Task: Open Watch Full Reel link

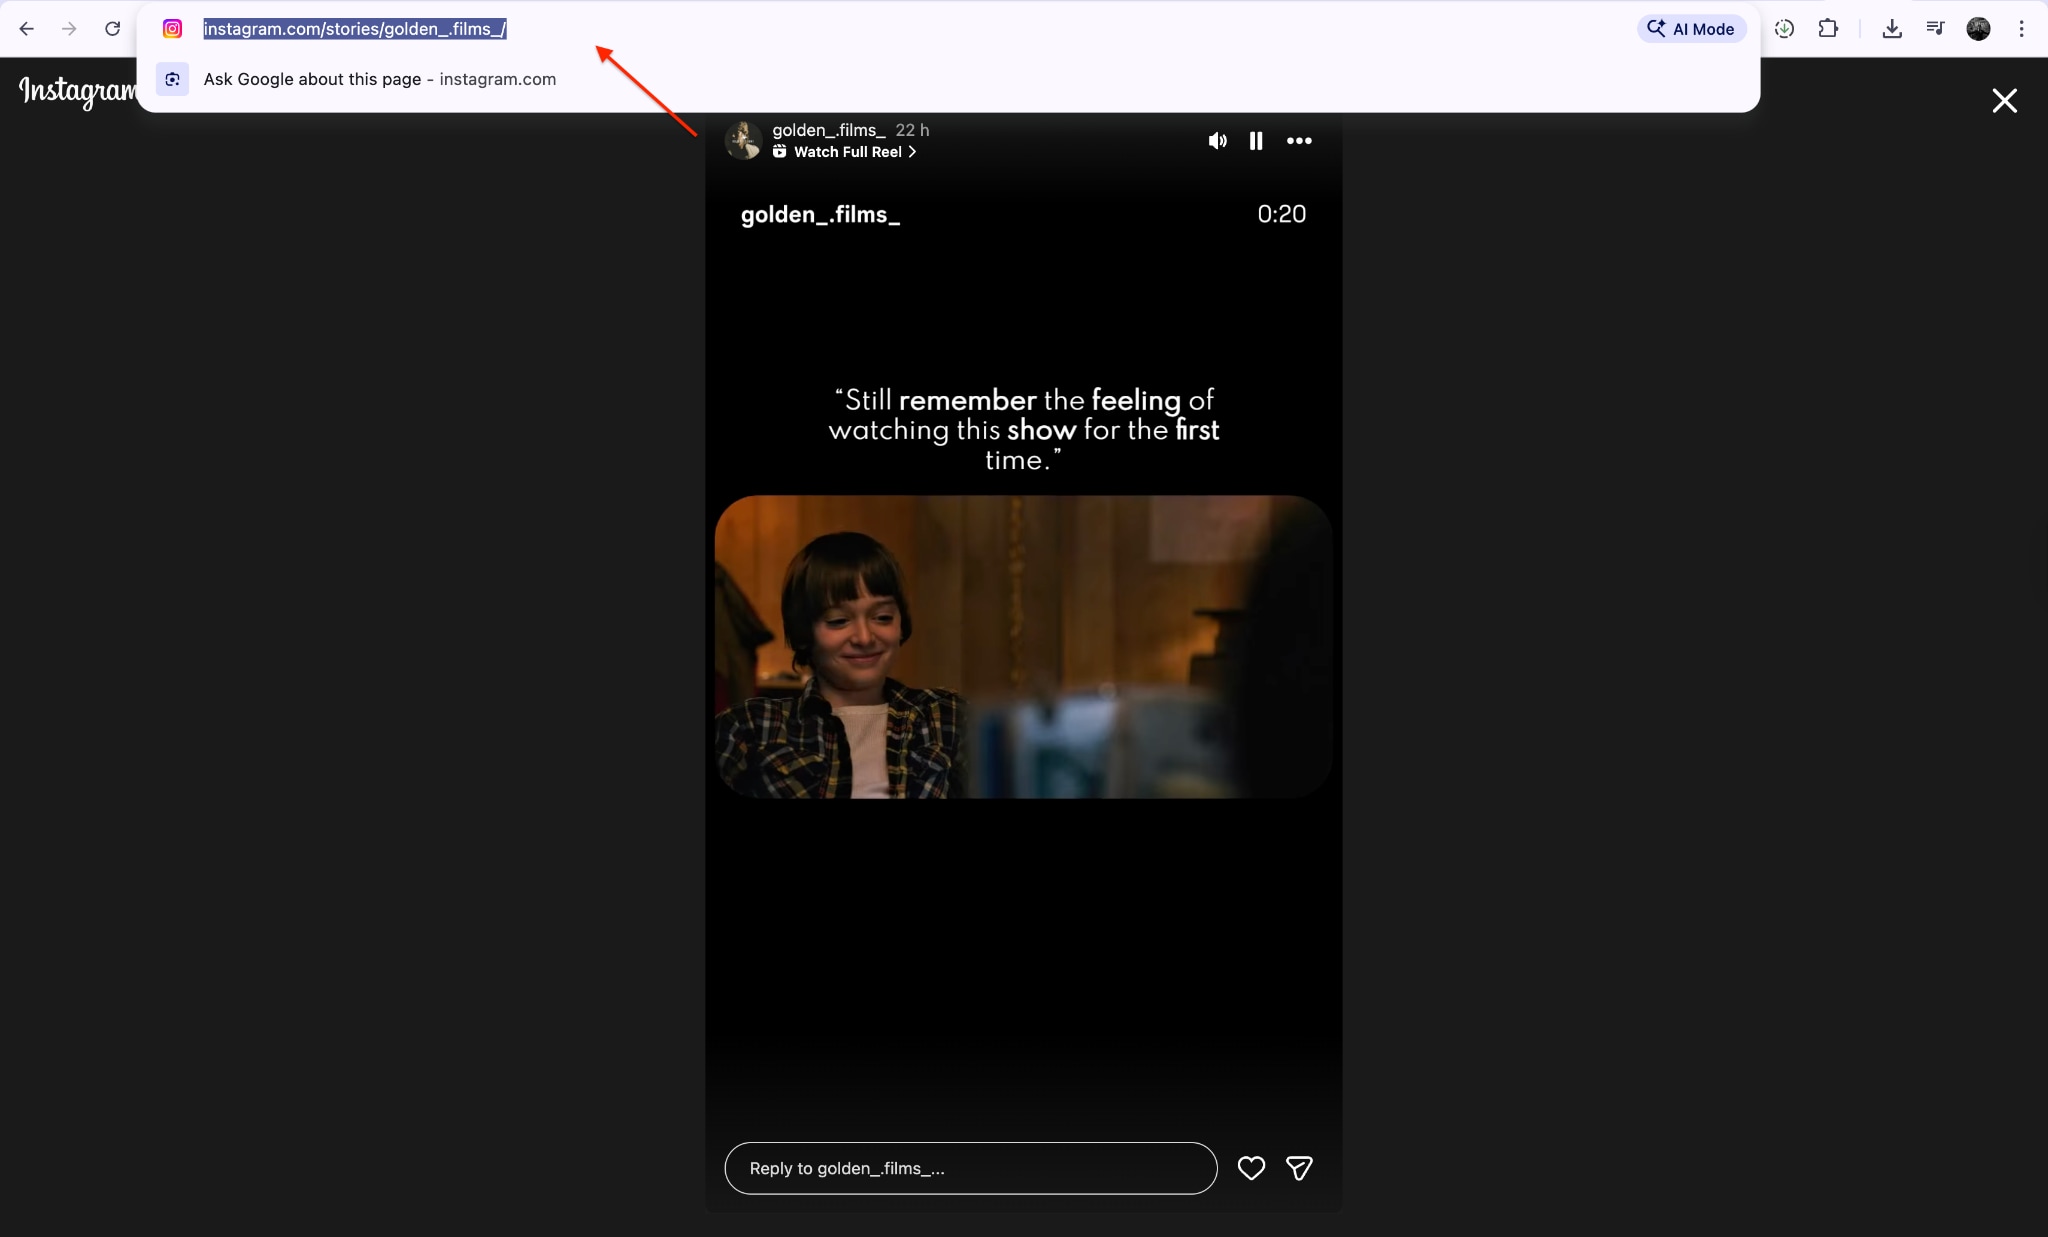Action: pyautogui.click(x=847, y=152)
